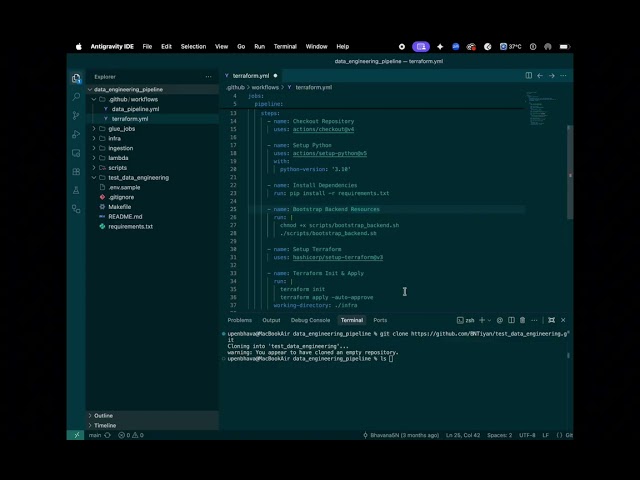Click the 37°C temperature menu bar item
Image resolution: width=640 pixels, height=480 pixels.
(x=511, y=47)
